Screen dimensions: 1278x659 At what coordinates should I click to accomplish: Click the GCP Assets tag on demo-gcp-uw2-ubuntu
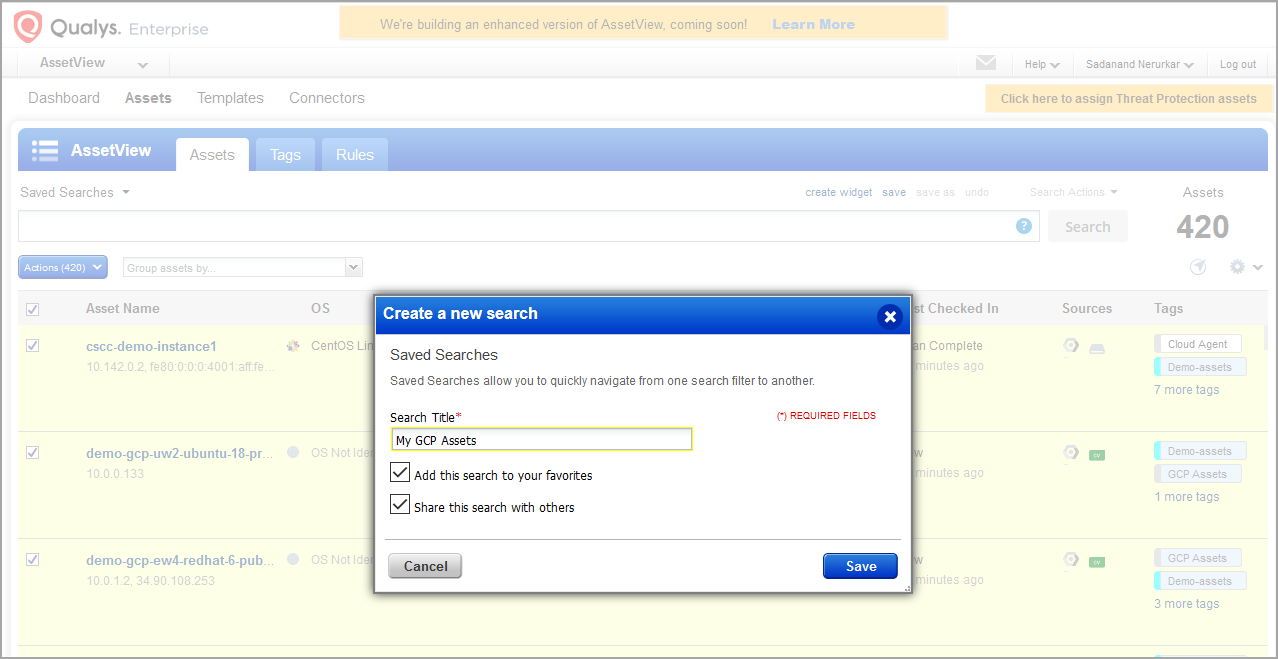point(1197,474)
